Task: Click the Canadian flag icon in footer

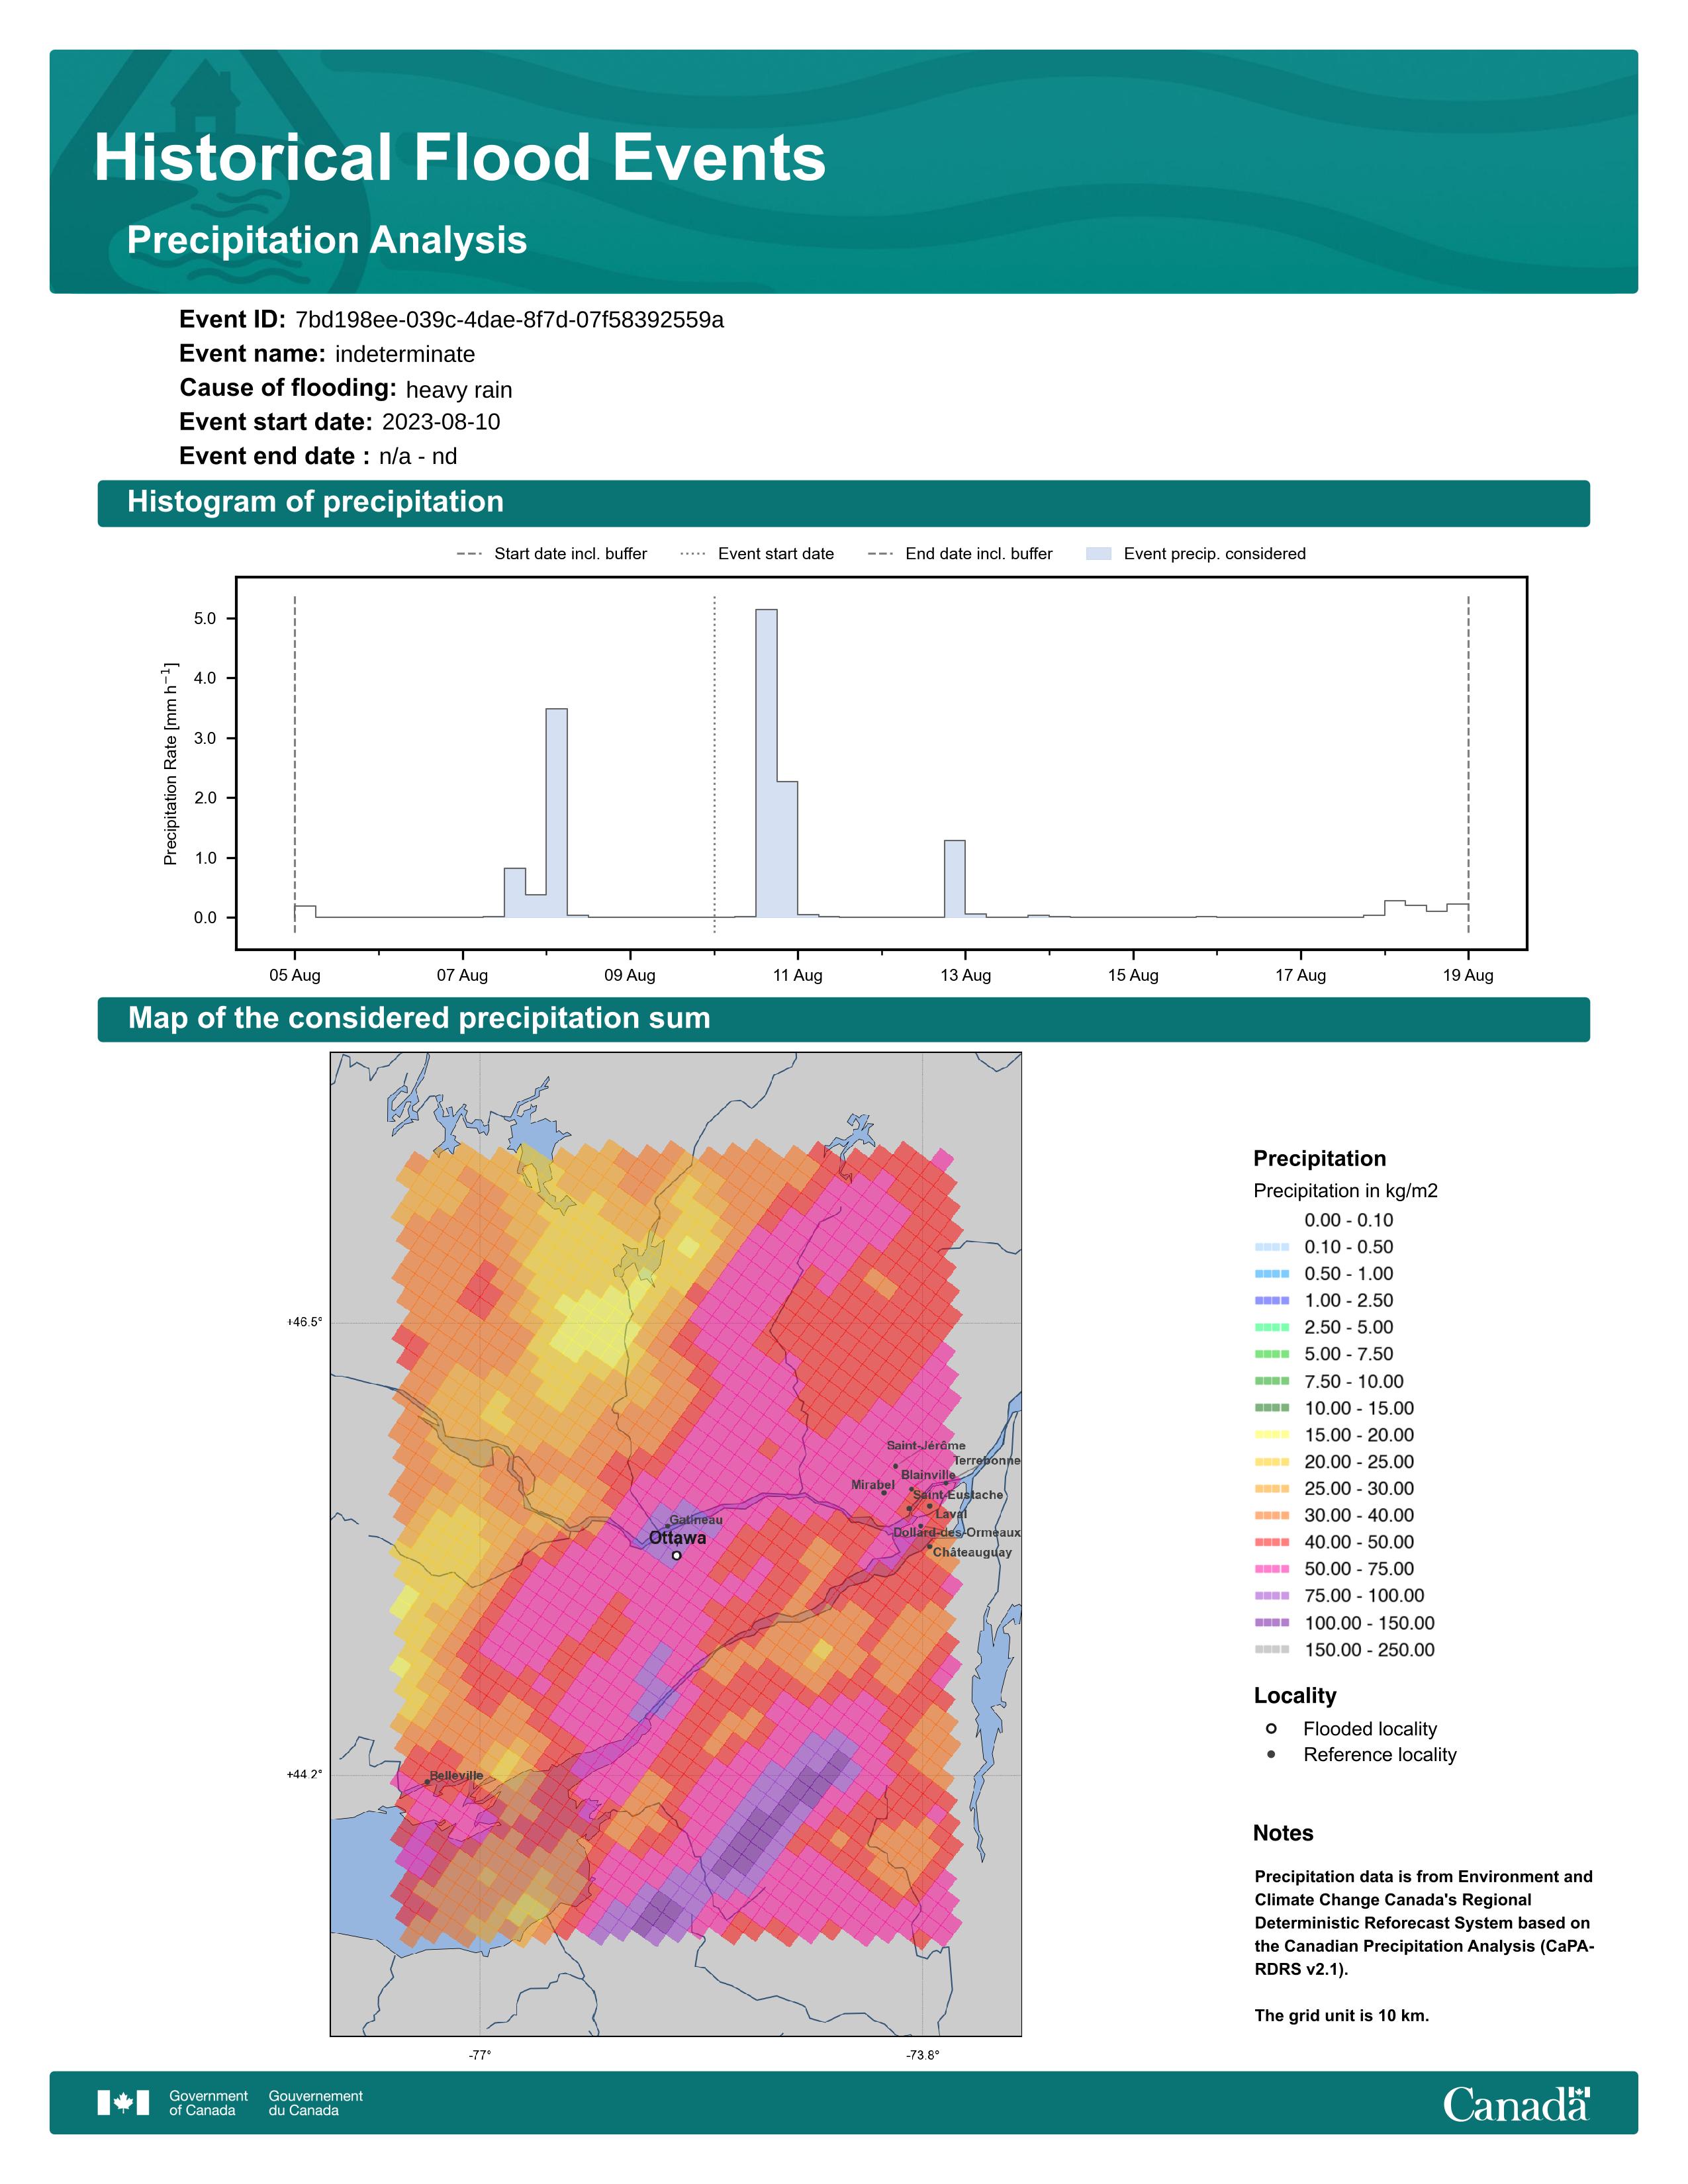Action: click(123, 2102)
